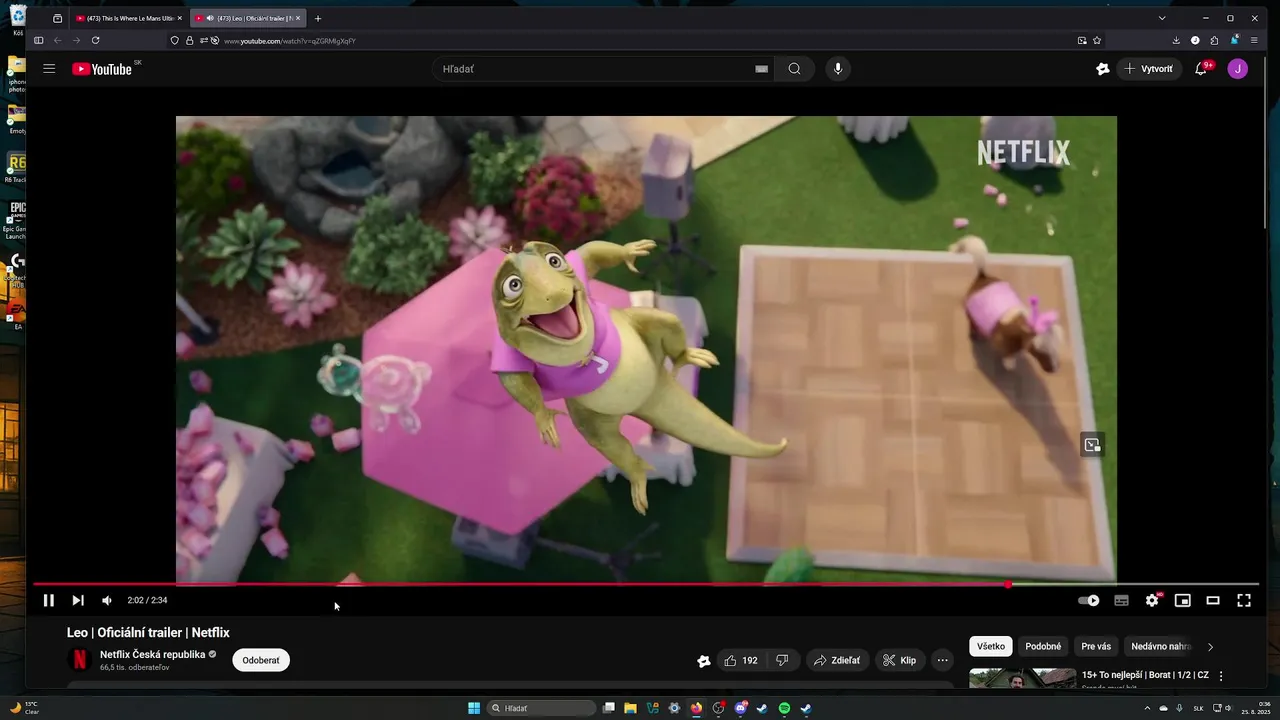Select the Nedávno nahrané filter chip

(1160, 646)
